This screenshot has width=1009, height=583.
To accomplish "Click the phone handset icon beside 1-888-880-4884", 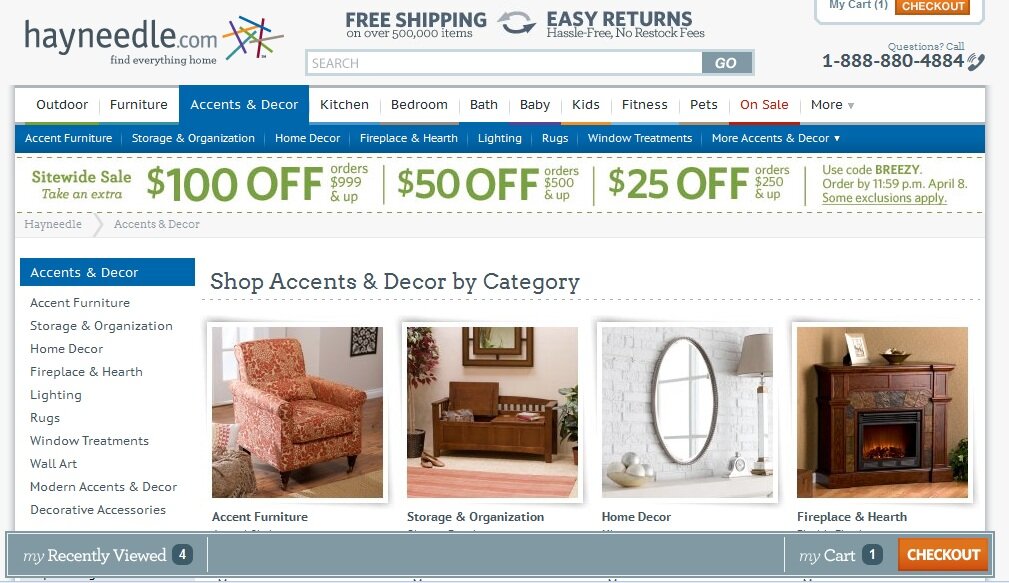I will [976, 62].
